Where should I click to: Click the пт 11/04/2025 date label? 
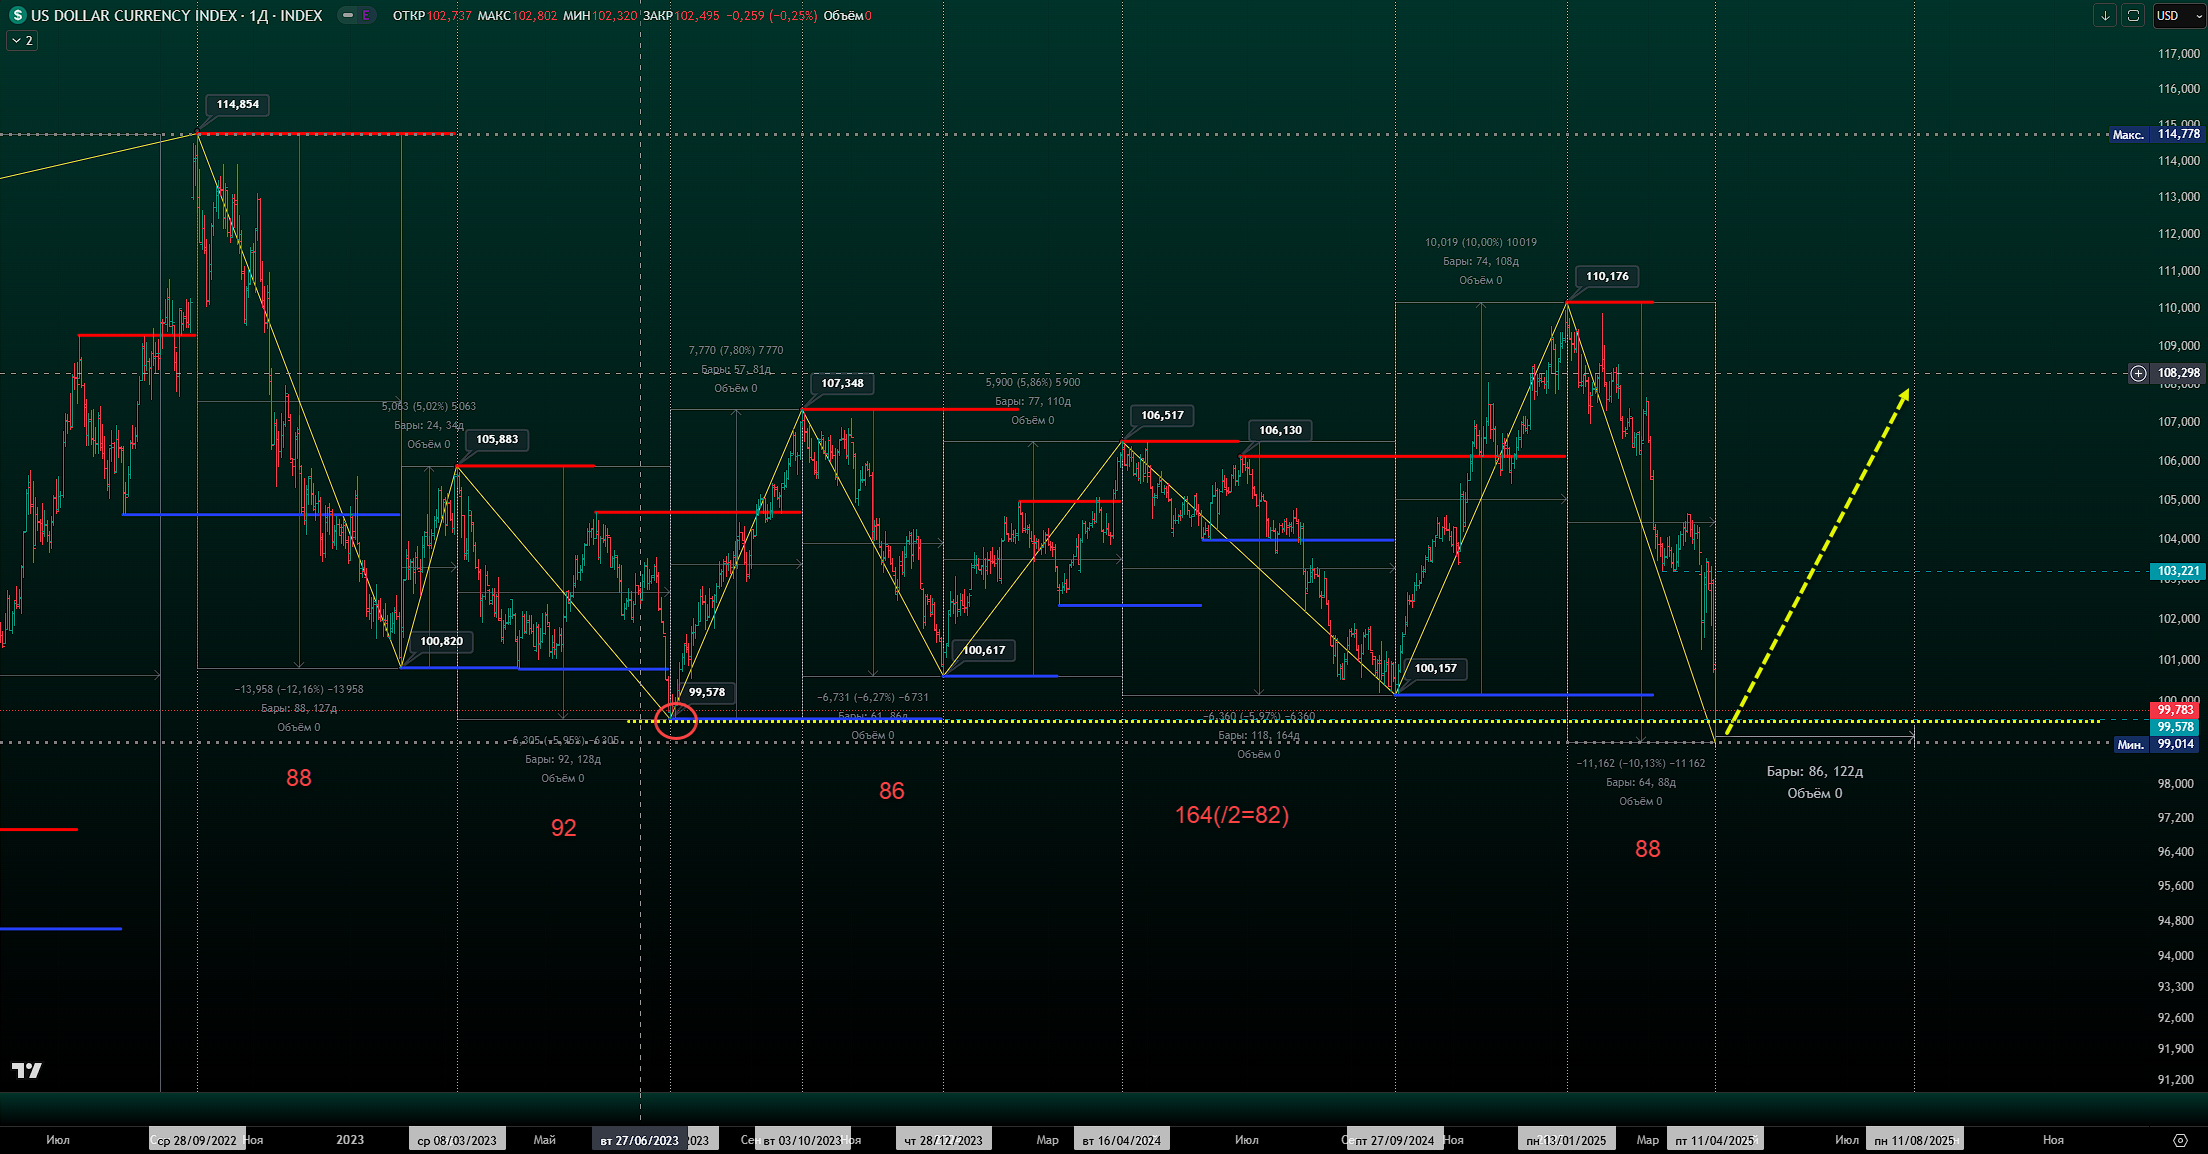(x=1714, y=1140)
